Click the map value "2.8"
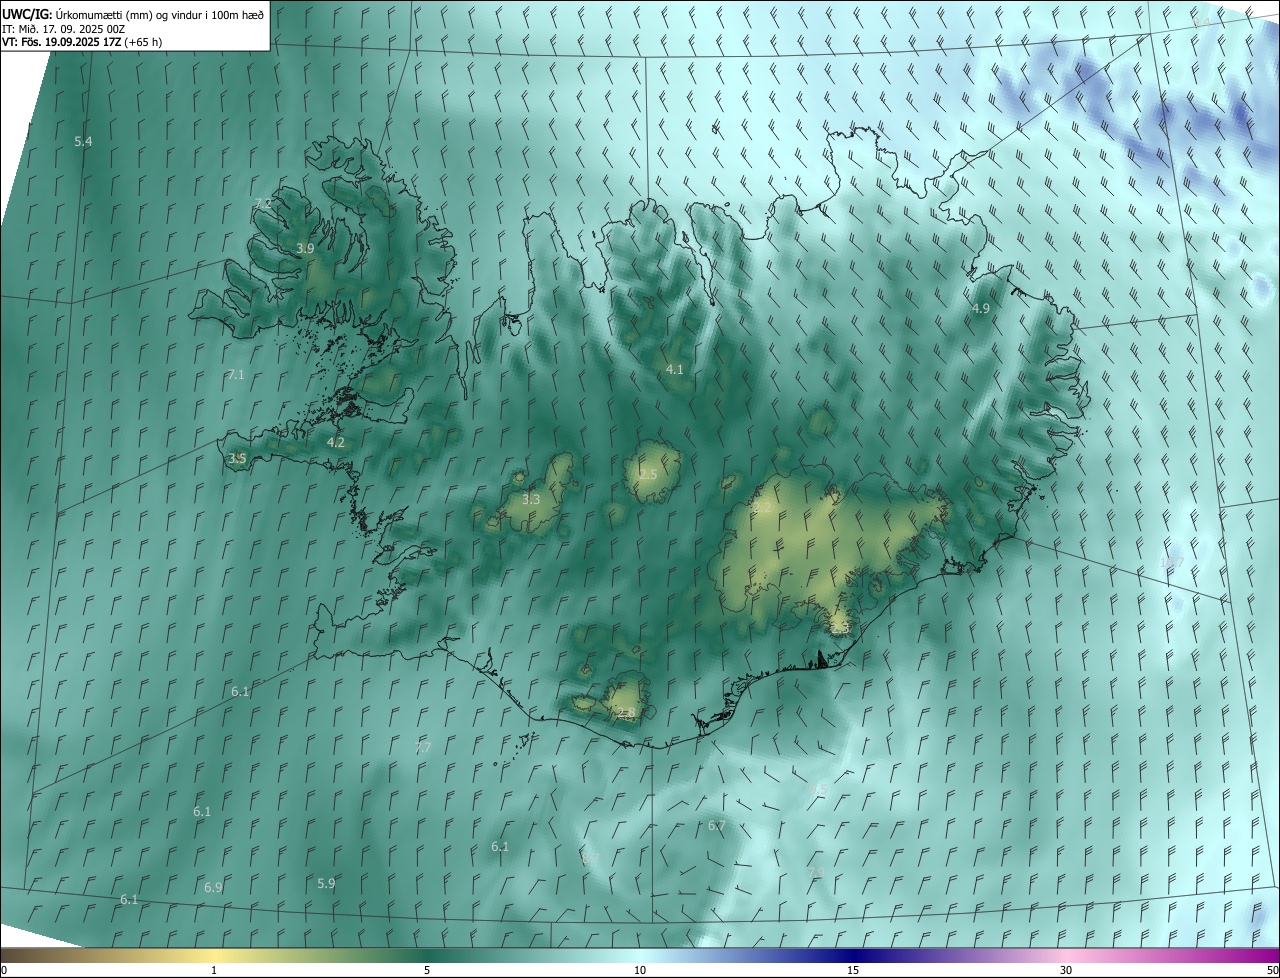 tap(626, 713)
